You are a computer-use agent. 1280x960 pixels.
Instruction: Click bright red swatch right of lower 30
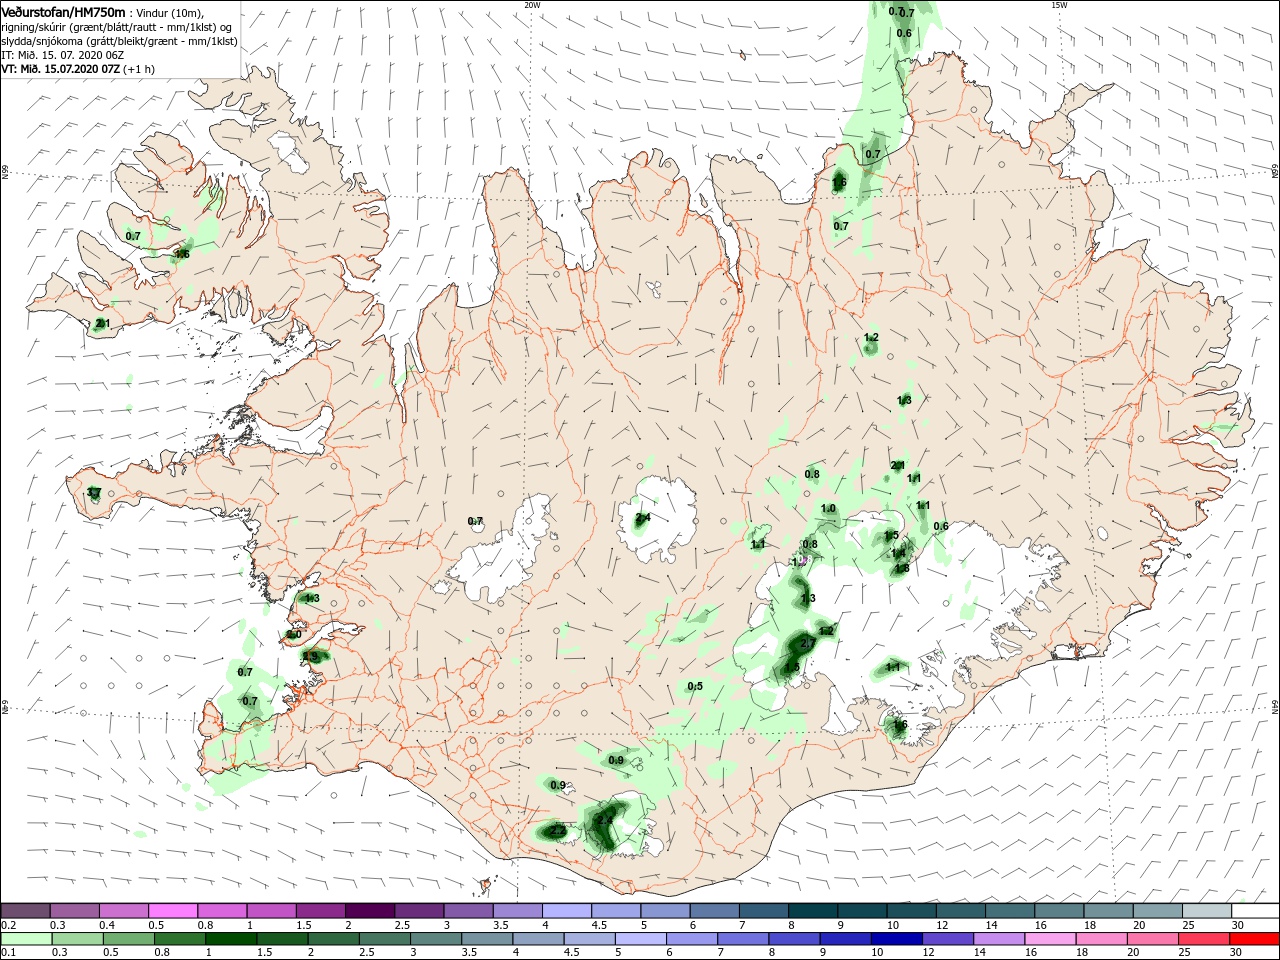(1256, 939)
